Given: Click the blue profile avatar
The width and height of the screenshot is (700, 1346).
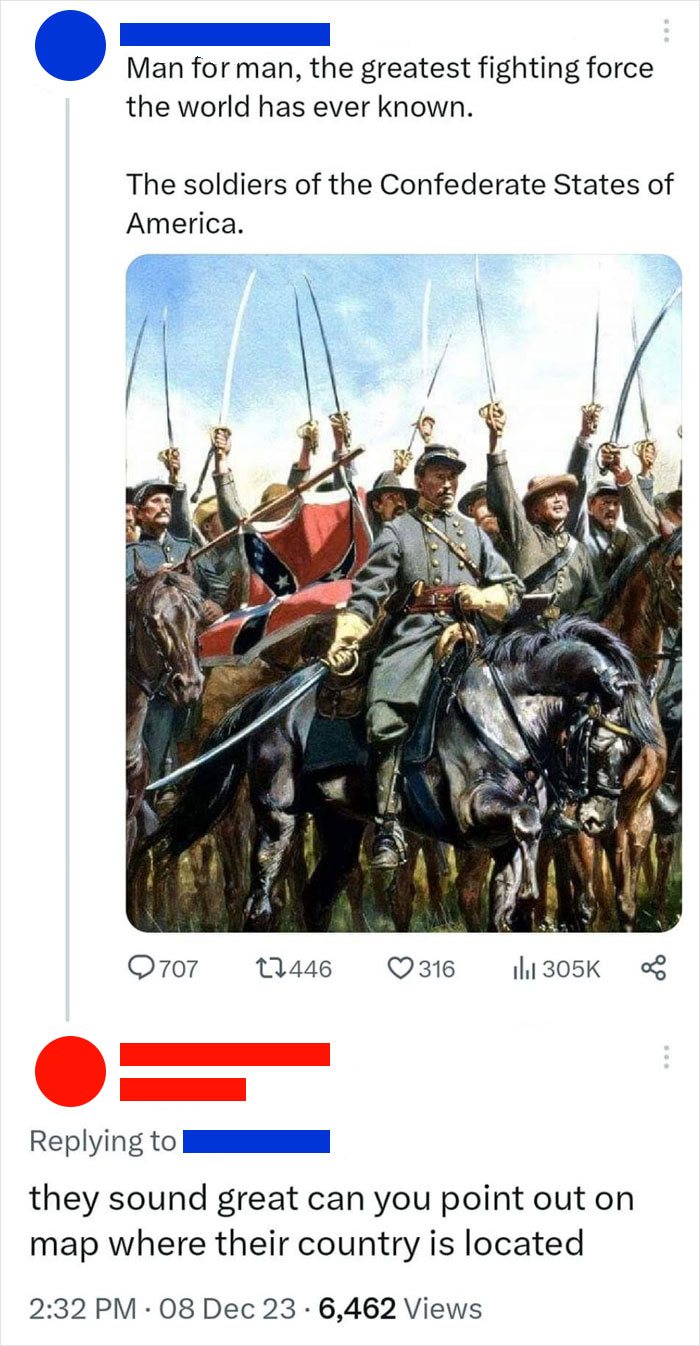Looking at the screenshot, I should click(x=70, y=45).
